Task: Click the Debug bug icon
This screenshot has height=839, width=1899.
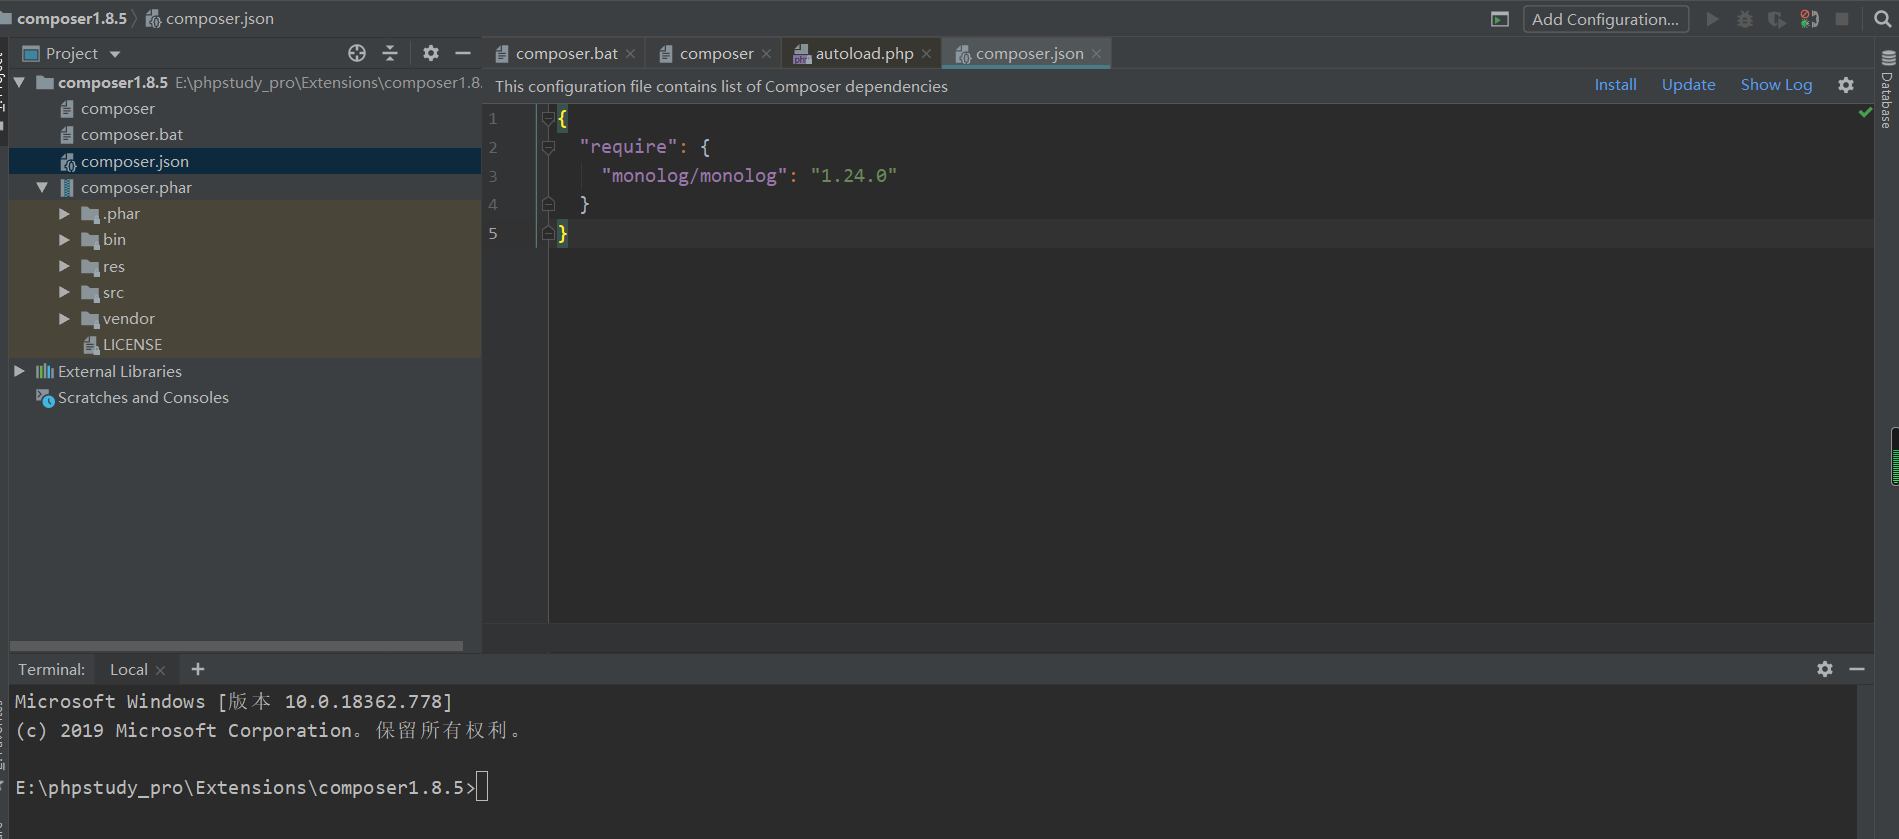Action: pos(1745,19)
